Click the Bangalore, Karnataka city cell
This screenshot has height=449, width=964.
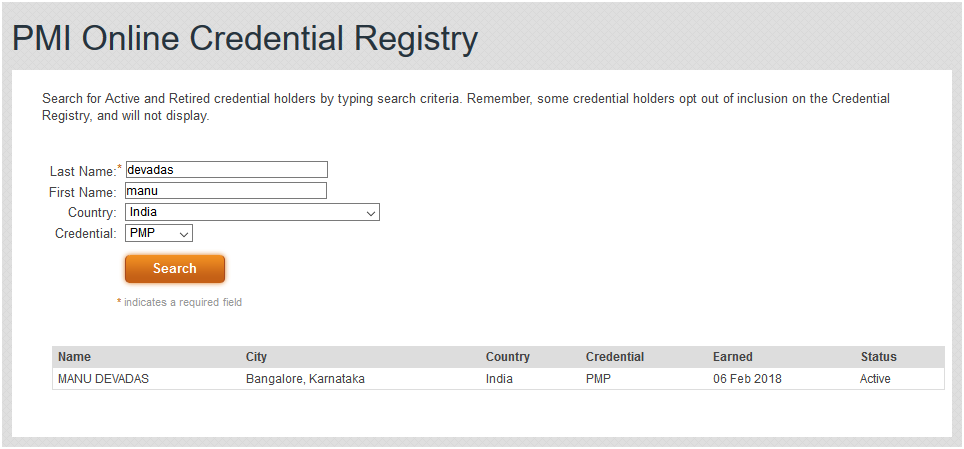click(305, 379)
